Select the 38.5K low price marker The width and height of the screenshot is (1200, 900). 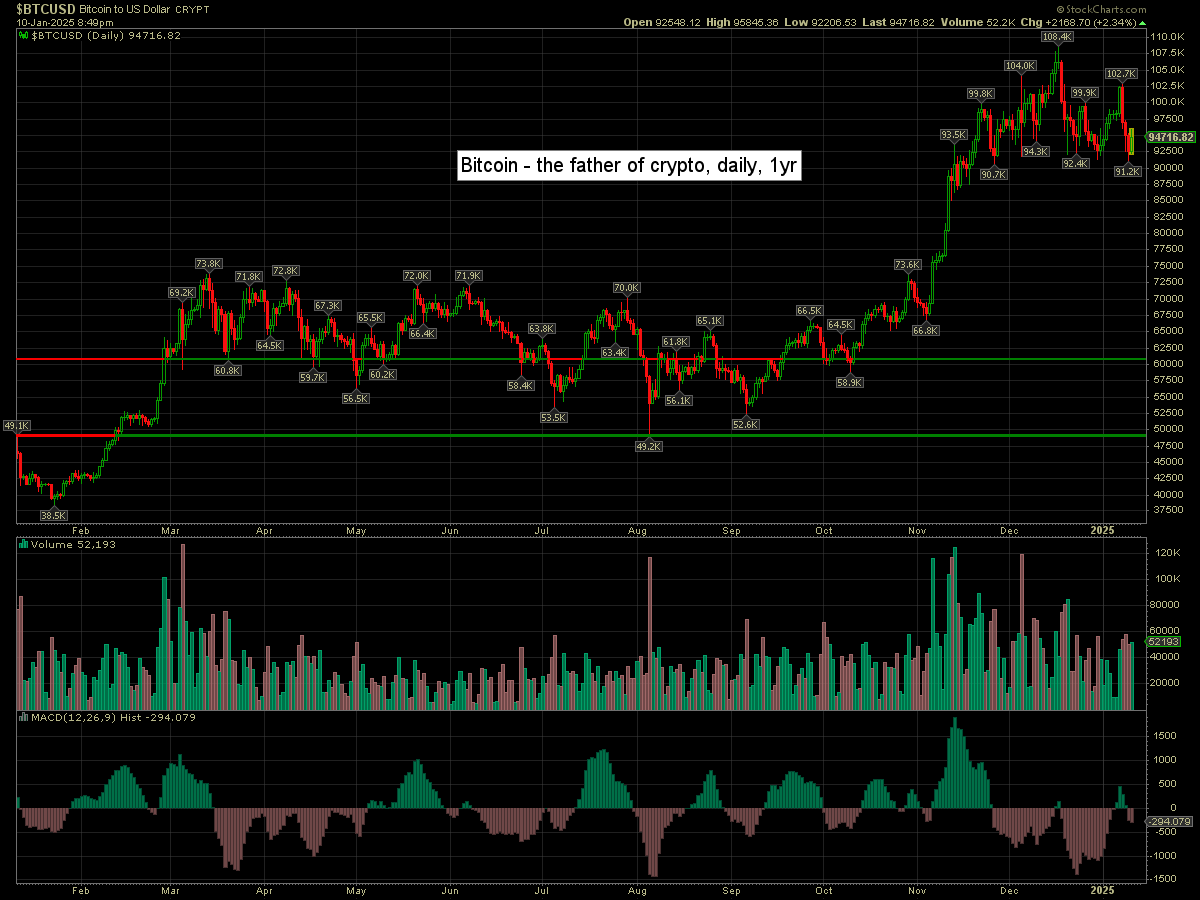click(x=53, y=515)
